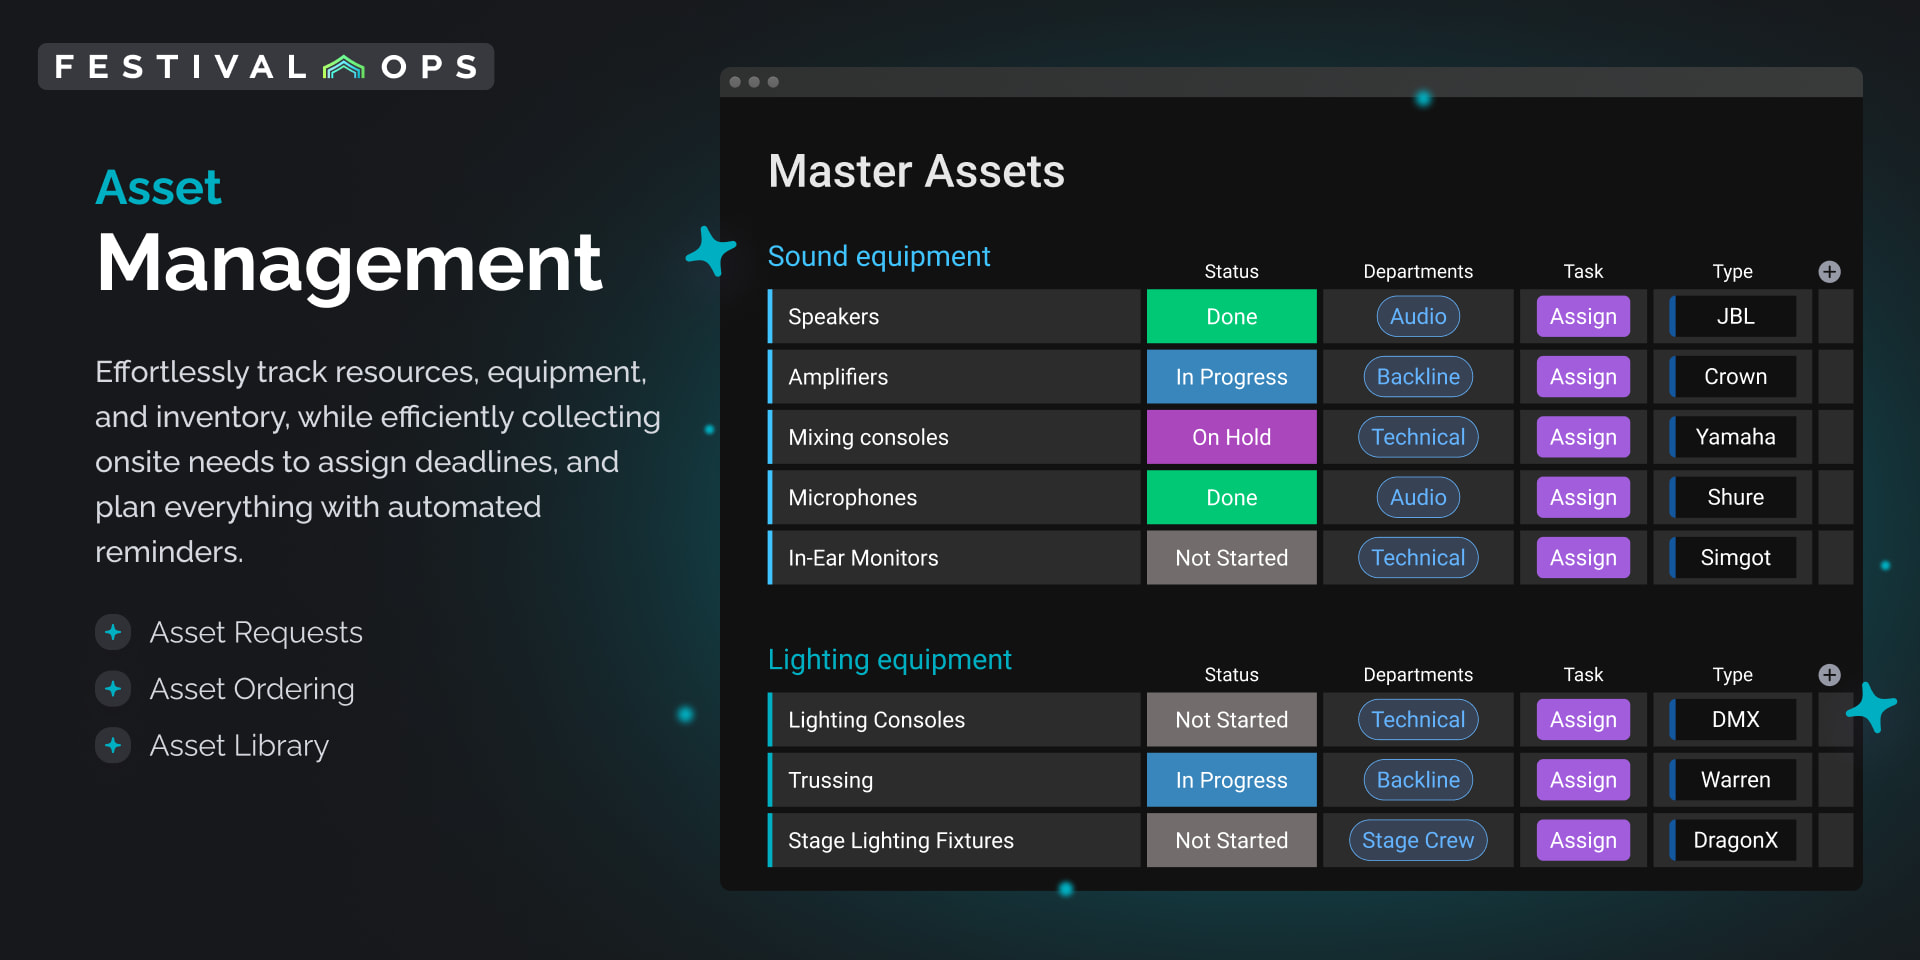Click the DragonX type cell
The height and width of the screenshot is (960, 1920).
pos(1734,840)
